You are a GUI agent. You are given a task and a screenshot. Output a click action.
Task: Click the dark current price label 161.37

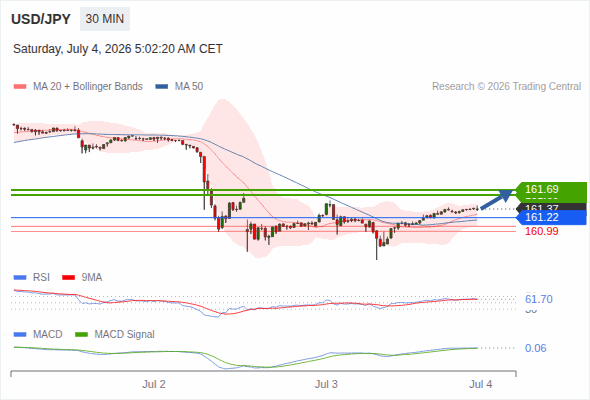pyautogui.click(x=551, y=207)
